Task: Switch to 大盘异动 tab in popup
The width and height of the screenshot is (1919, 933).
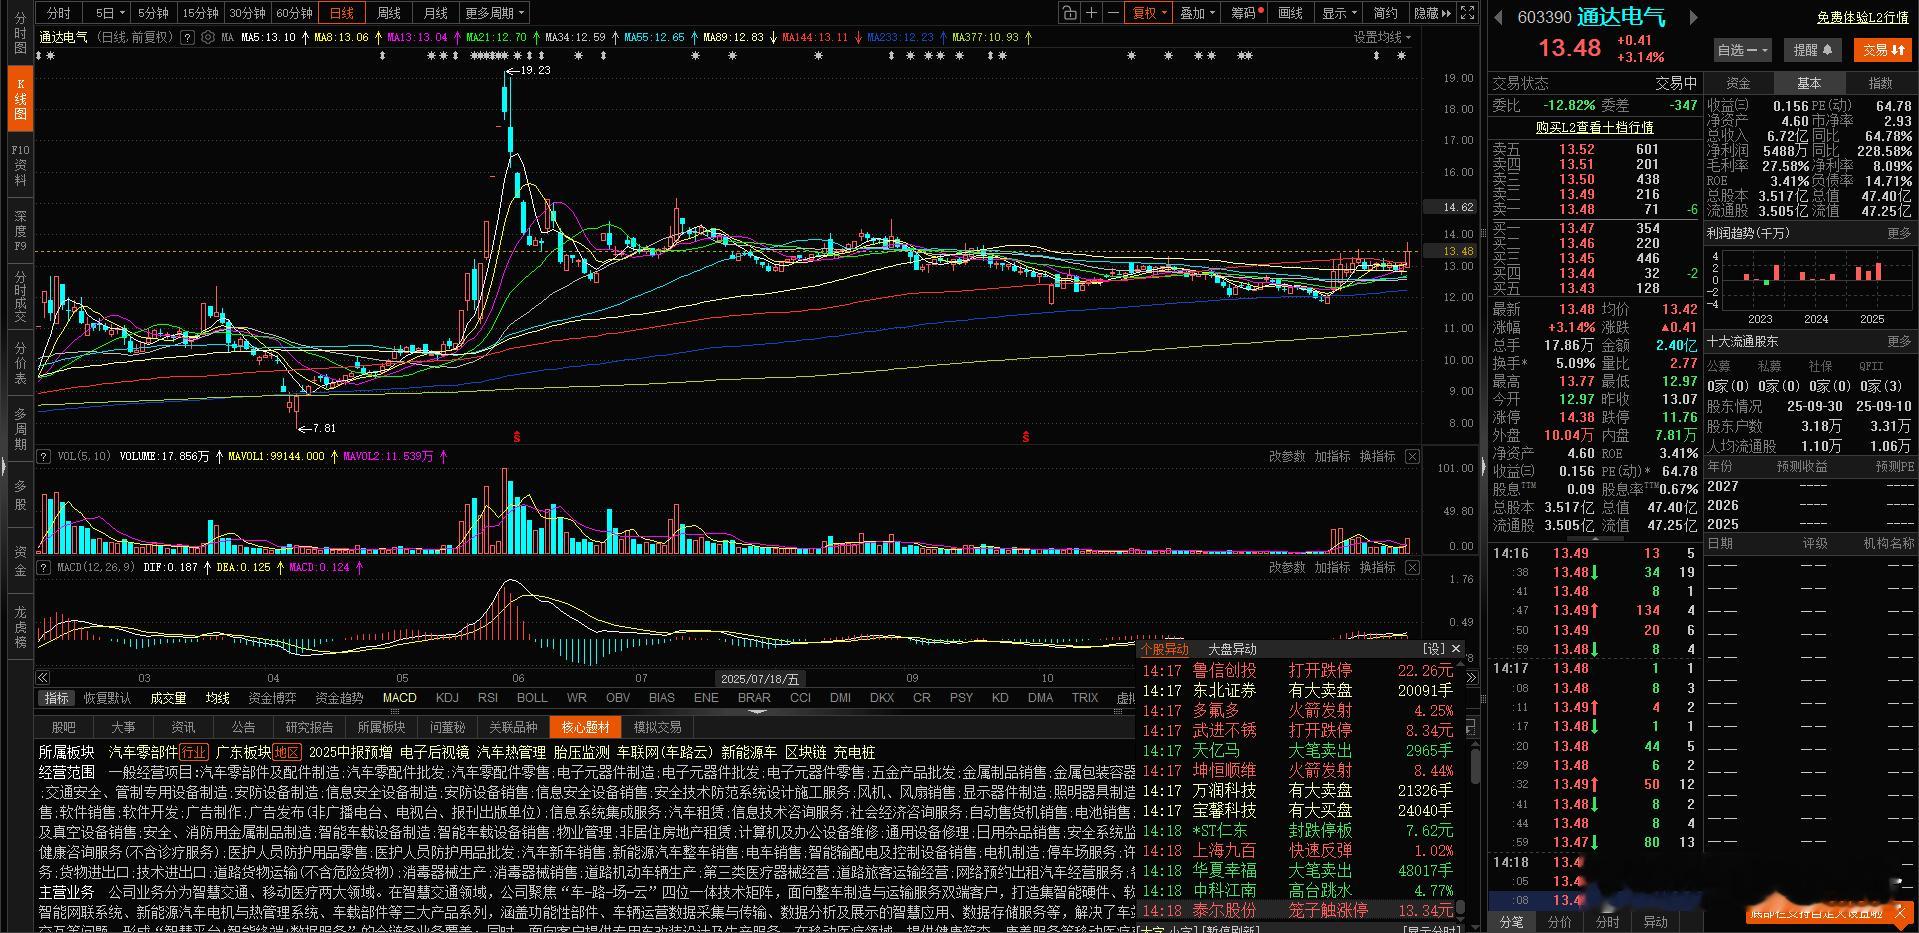Action: click(1232, 649)
